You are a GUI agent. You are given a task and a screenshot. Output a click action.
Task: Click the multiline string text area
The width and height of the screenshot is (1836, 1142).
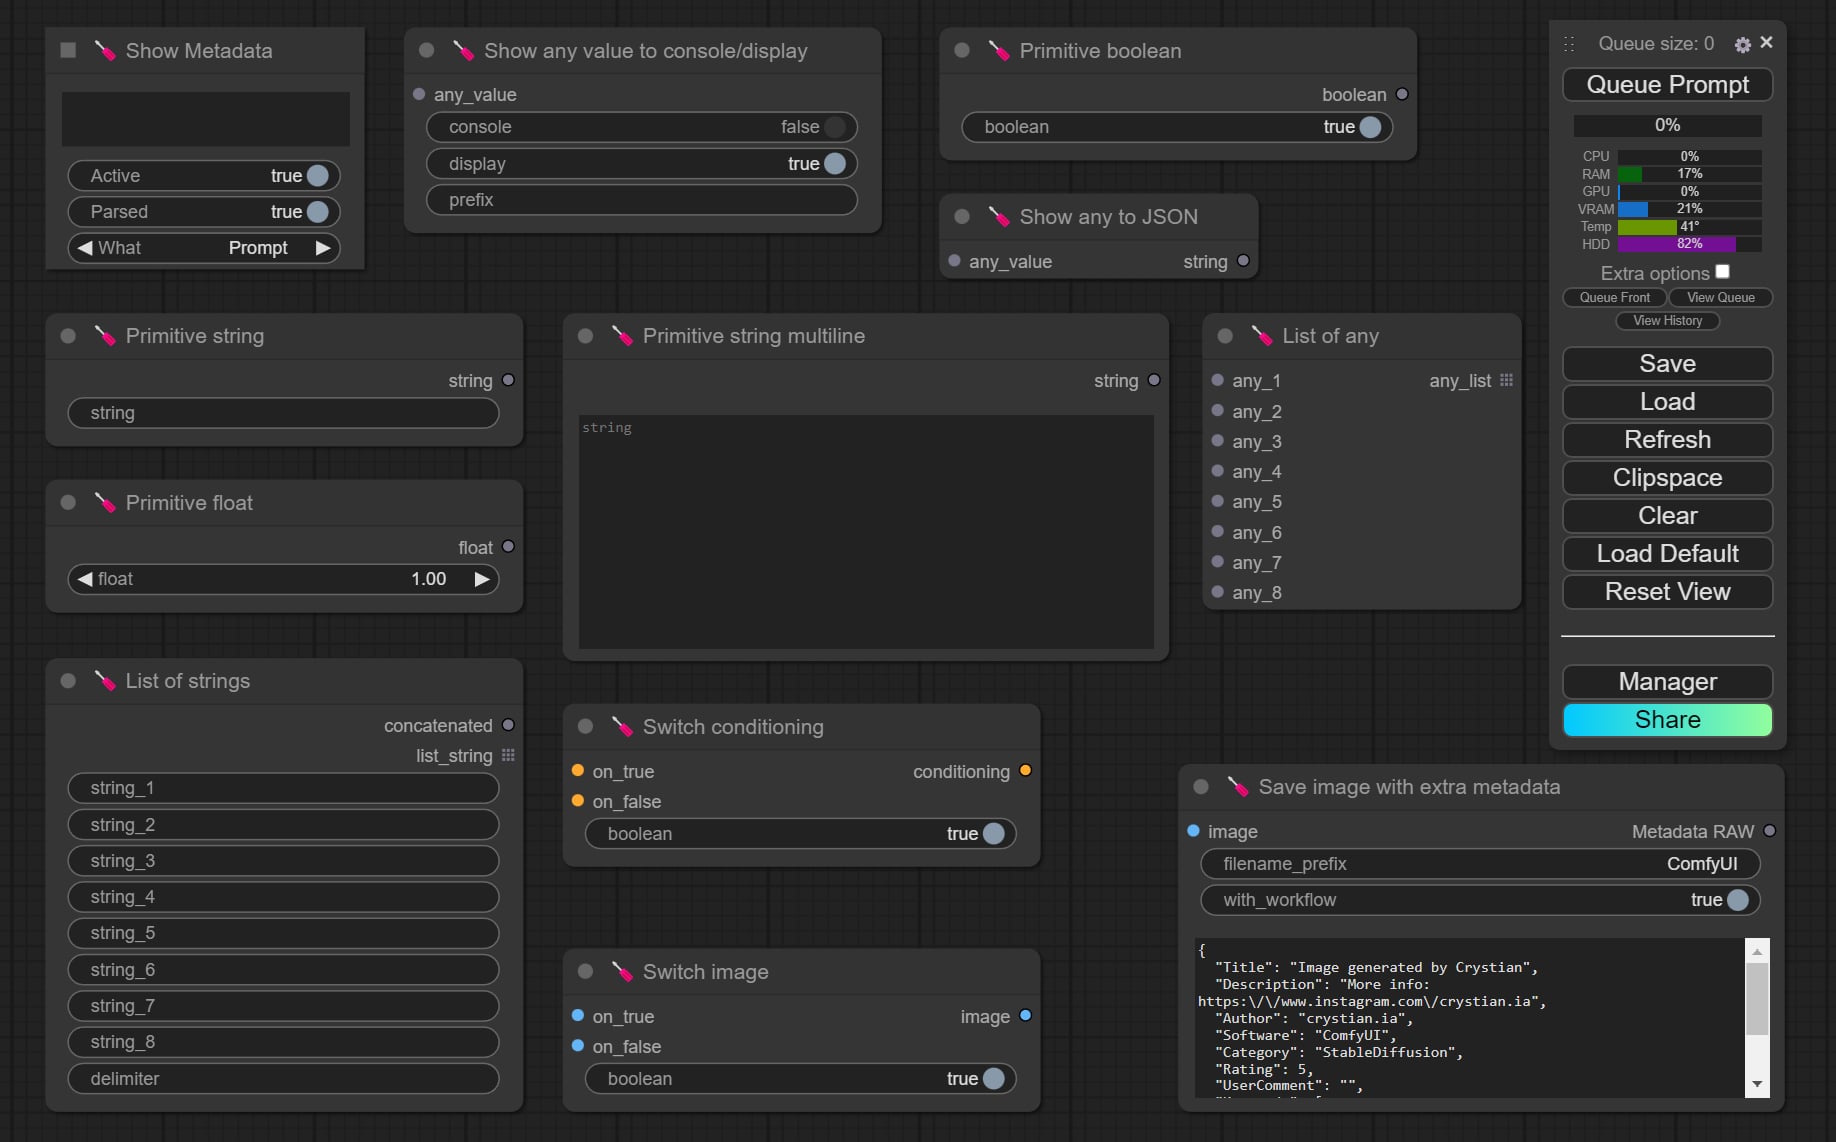866,532
